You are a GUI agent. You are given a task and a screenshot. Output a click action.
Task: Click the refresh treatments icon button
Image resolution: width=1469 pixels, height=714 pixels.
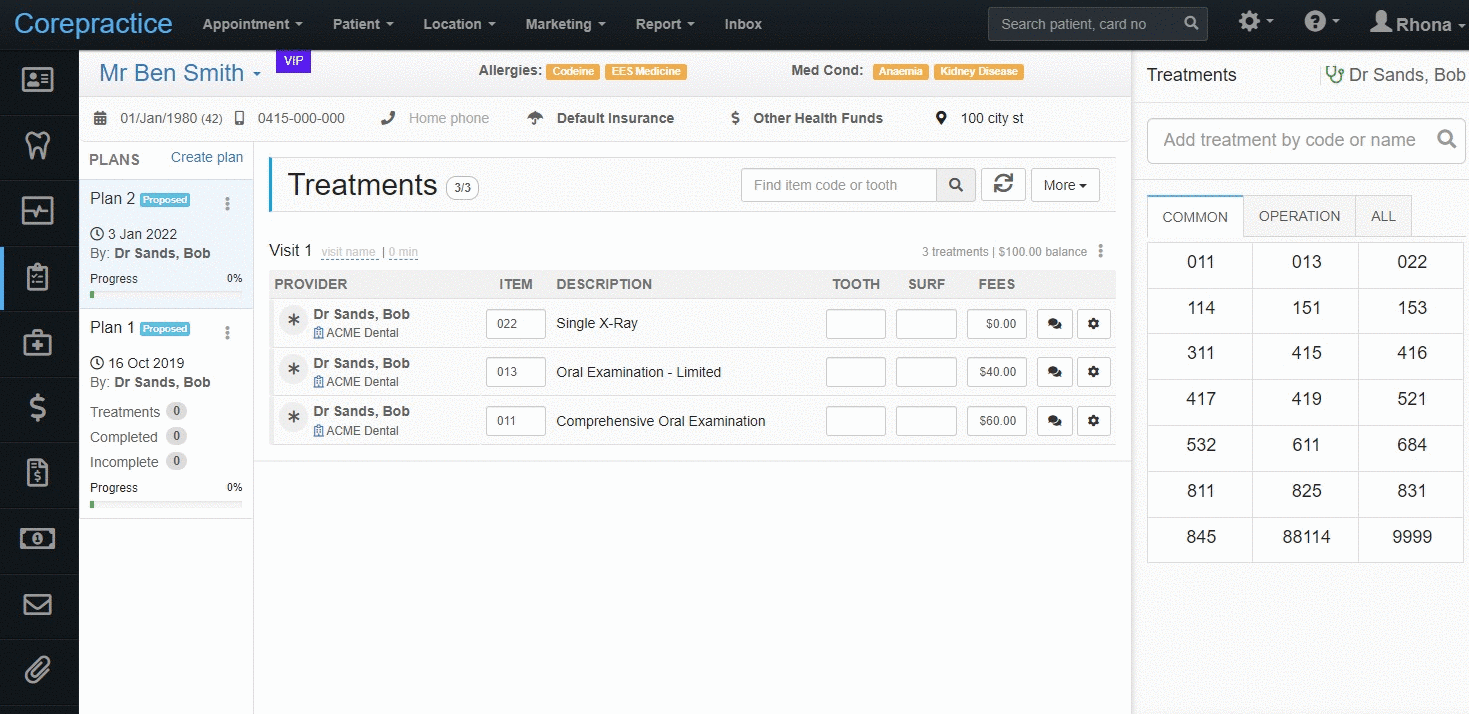pyautogui.click(x=1003, y=185)
